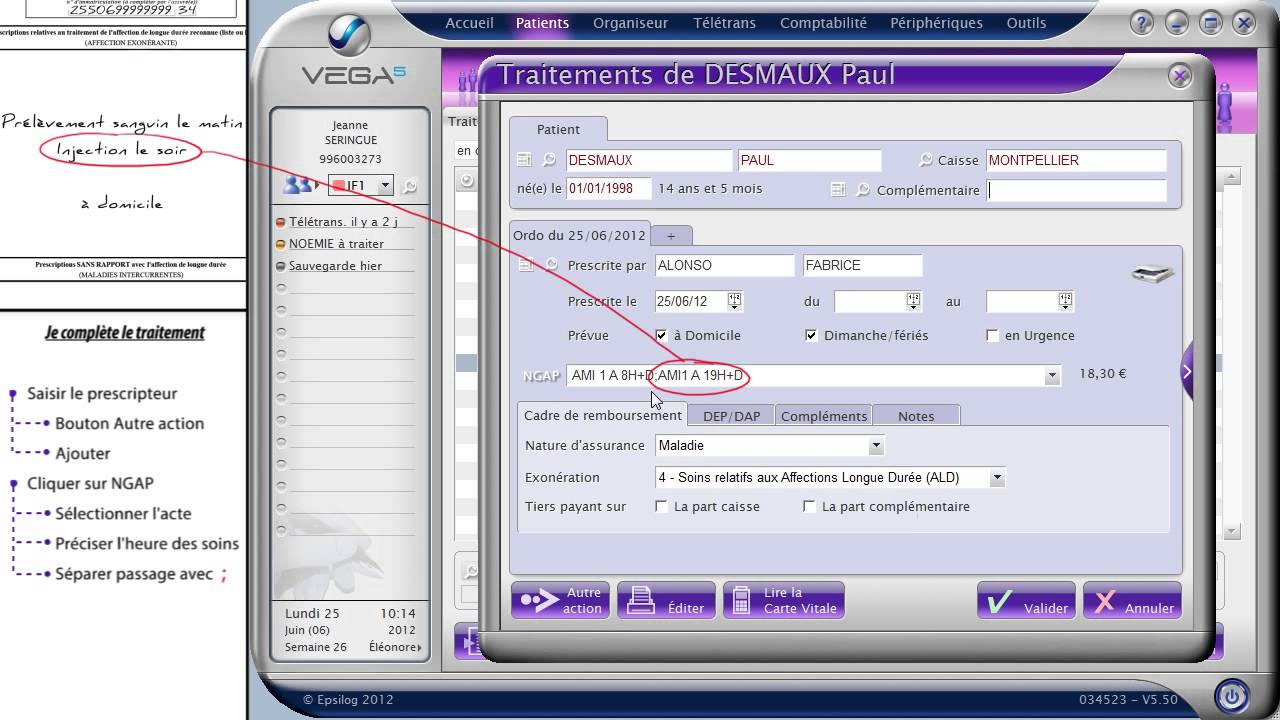Click the 'Autre action' button

pyautogui.click(x=560, y=600)
